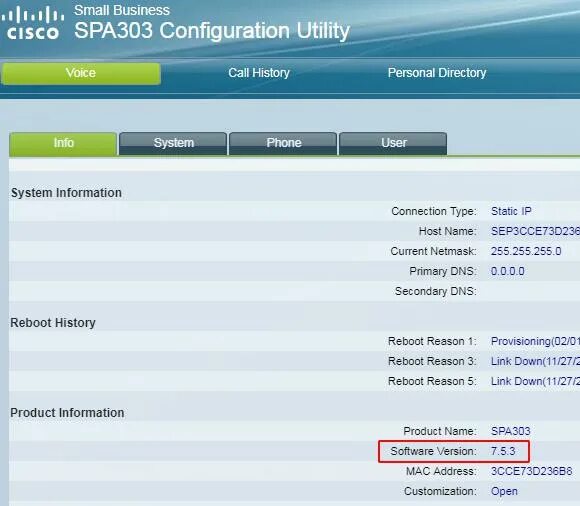
Task: Click the Software Version value 7.5.3
Action: (x=503, y=451)
